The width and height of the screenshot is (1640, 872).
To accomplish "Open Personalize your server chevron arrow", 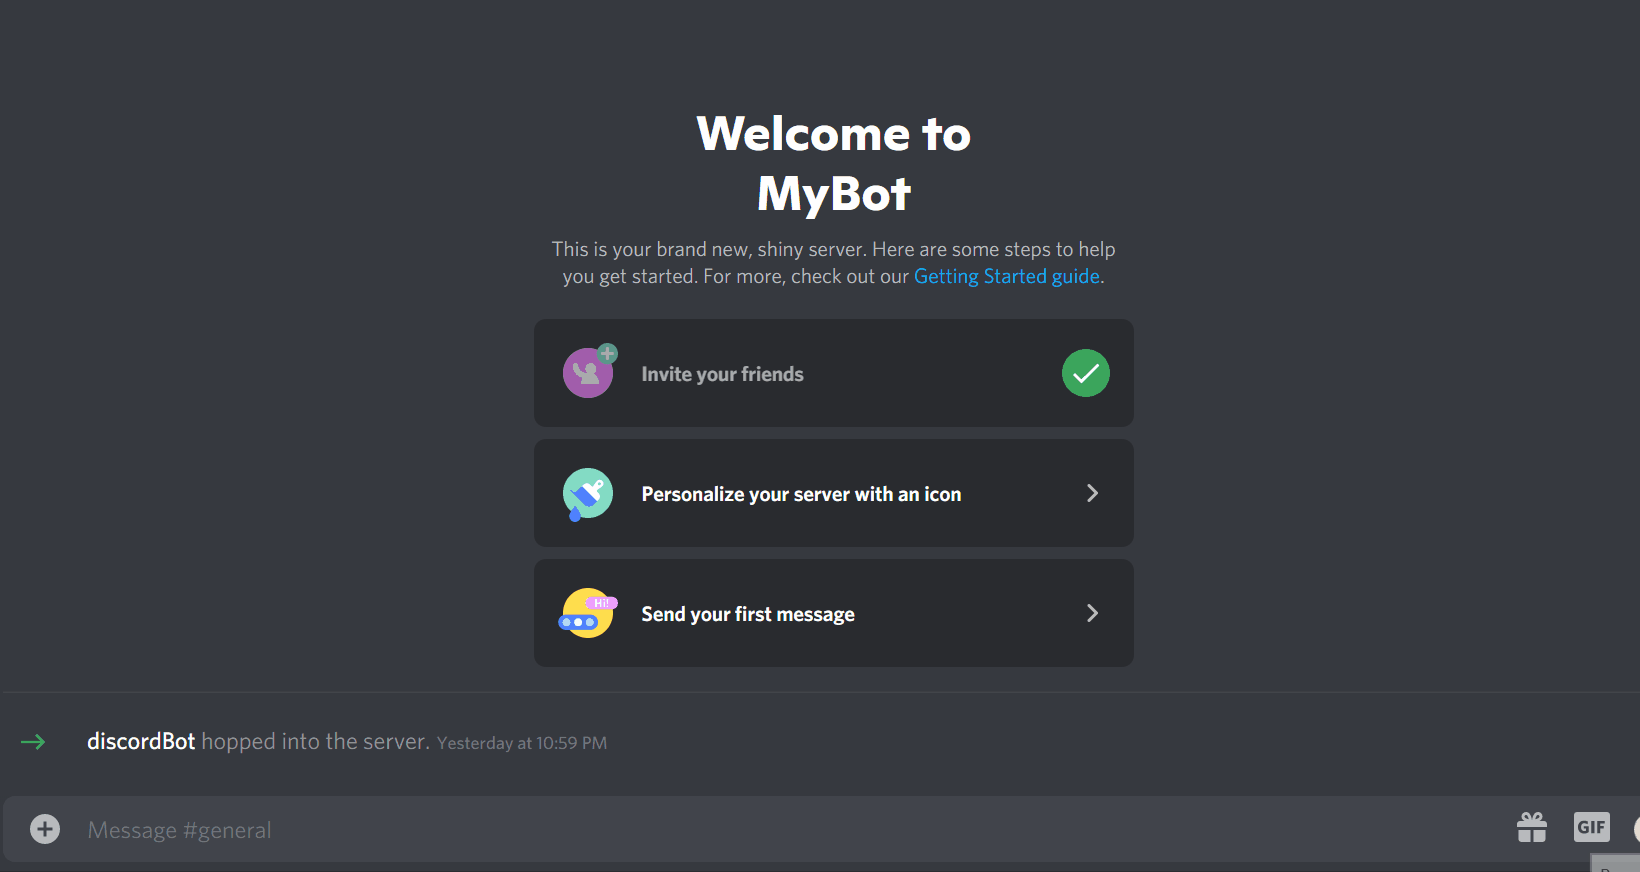I will [1092, 493].
